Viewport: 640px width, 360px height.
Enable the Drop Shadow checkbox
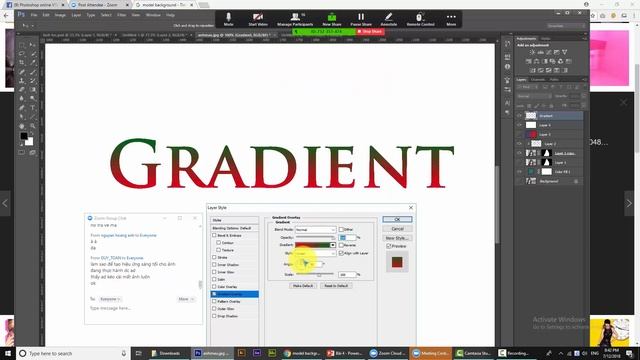(x=214, y=316)
